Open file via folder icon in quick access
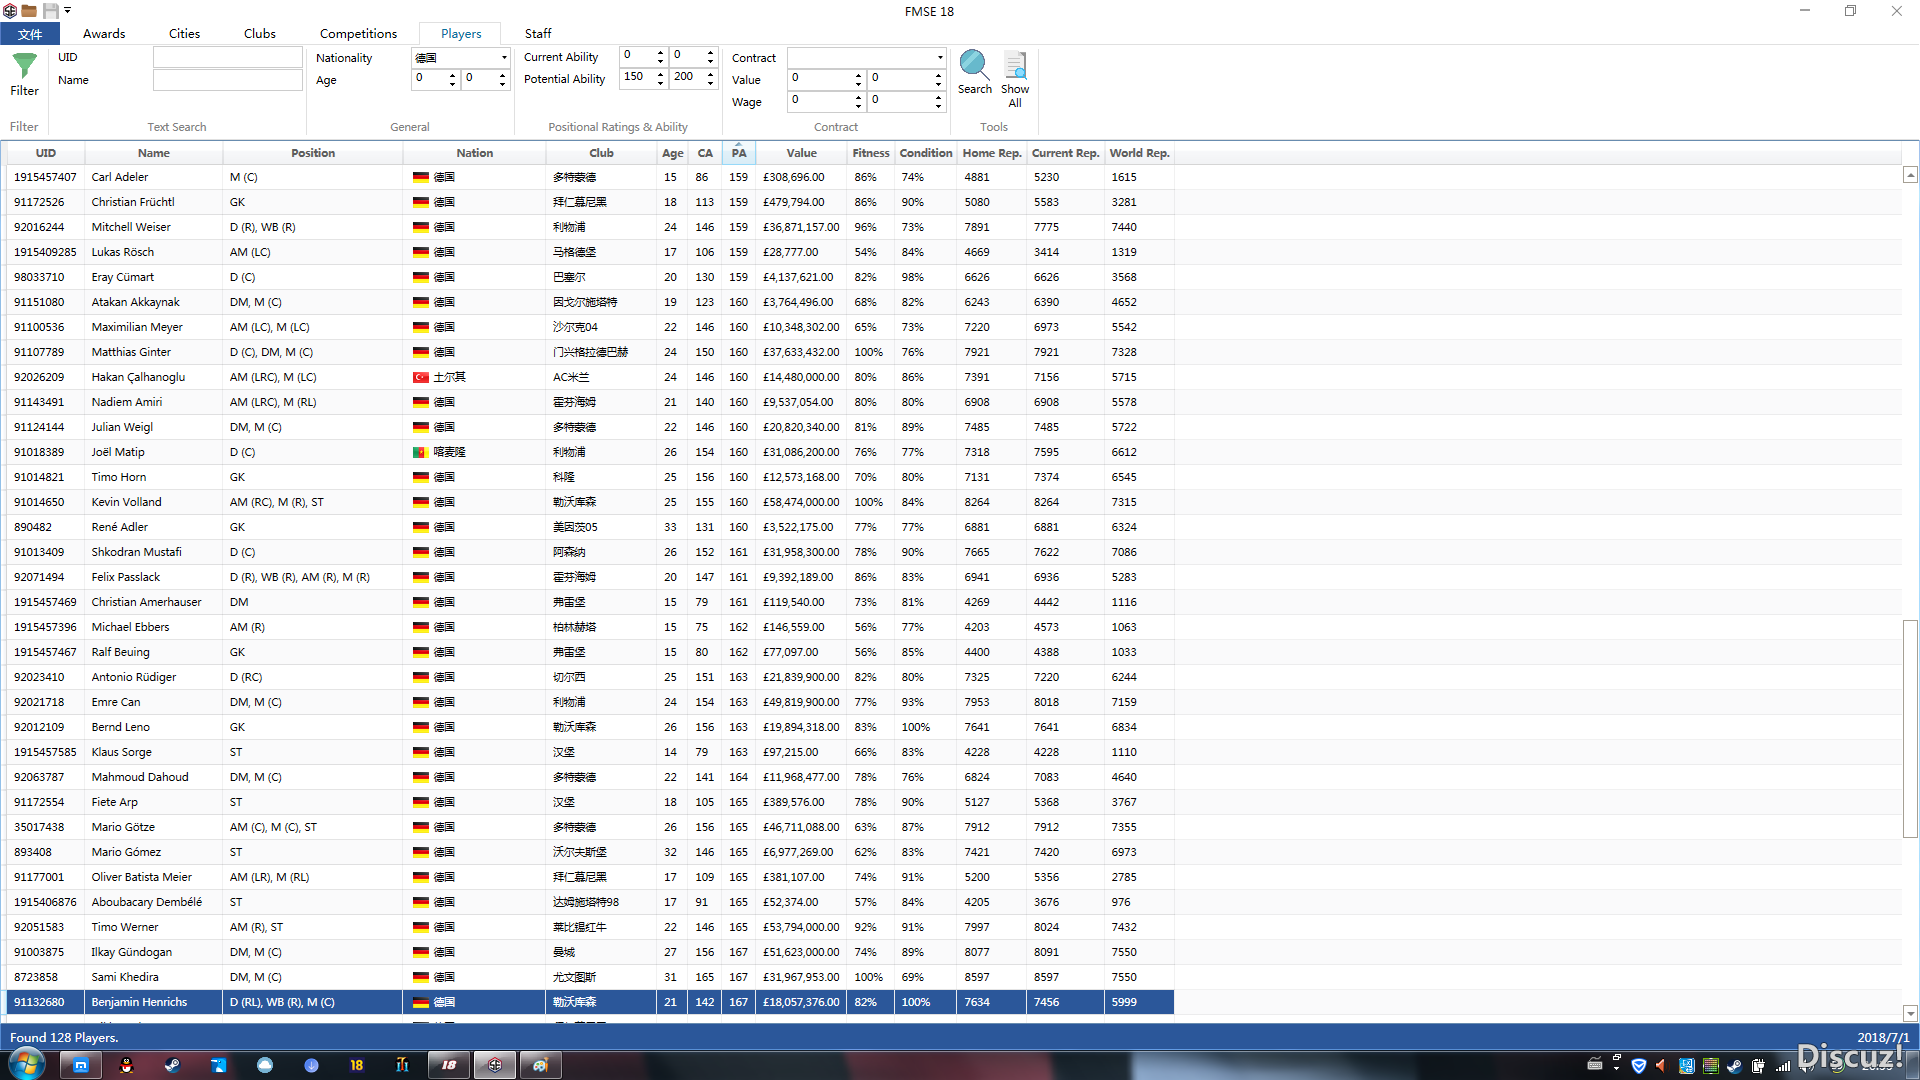This screenshot has height=1080, width=1920. click(29, 11)
